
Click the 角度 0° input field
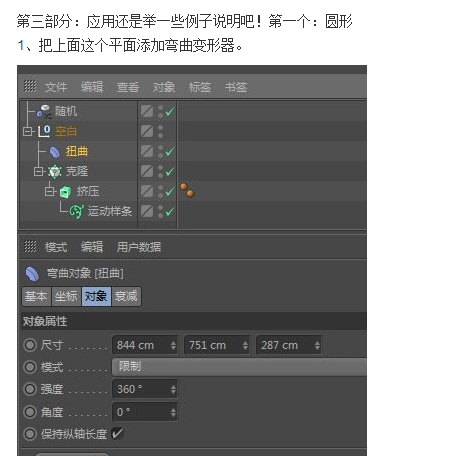point(145,412)
